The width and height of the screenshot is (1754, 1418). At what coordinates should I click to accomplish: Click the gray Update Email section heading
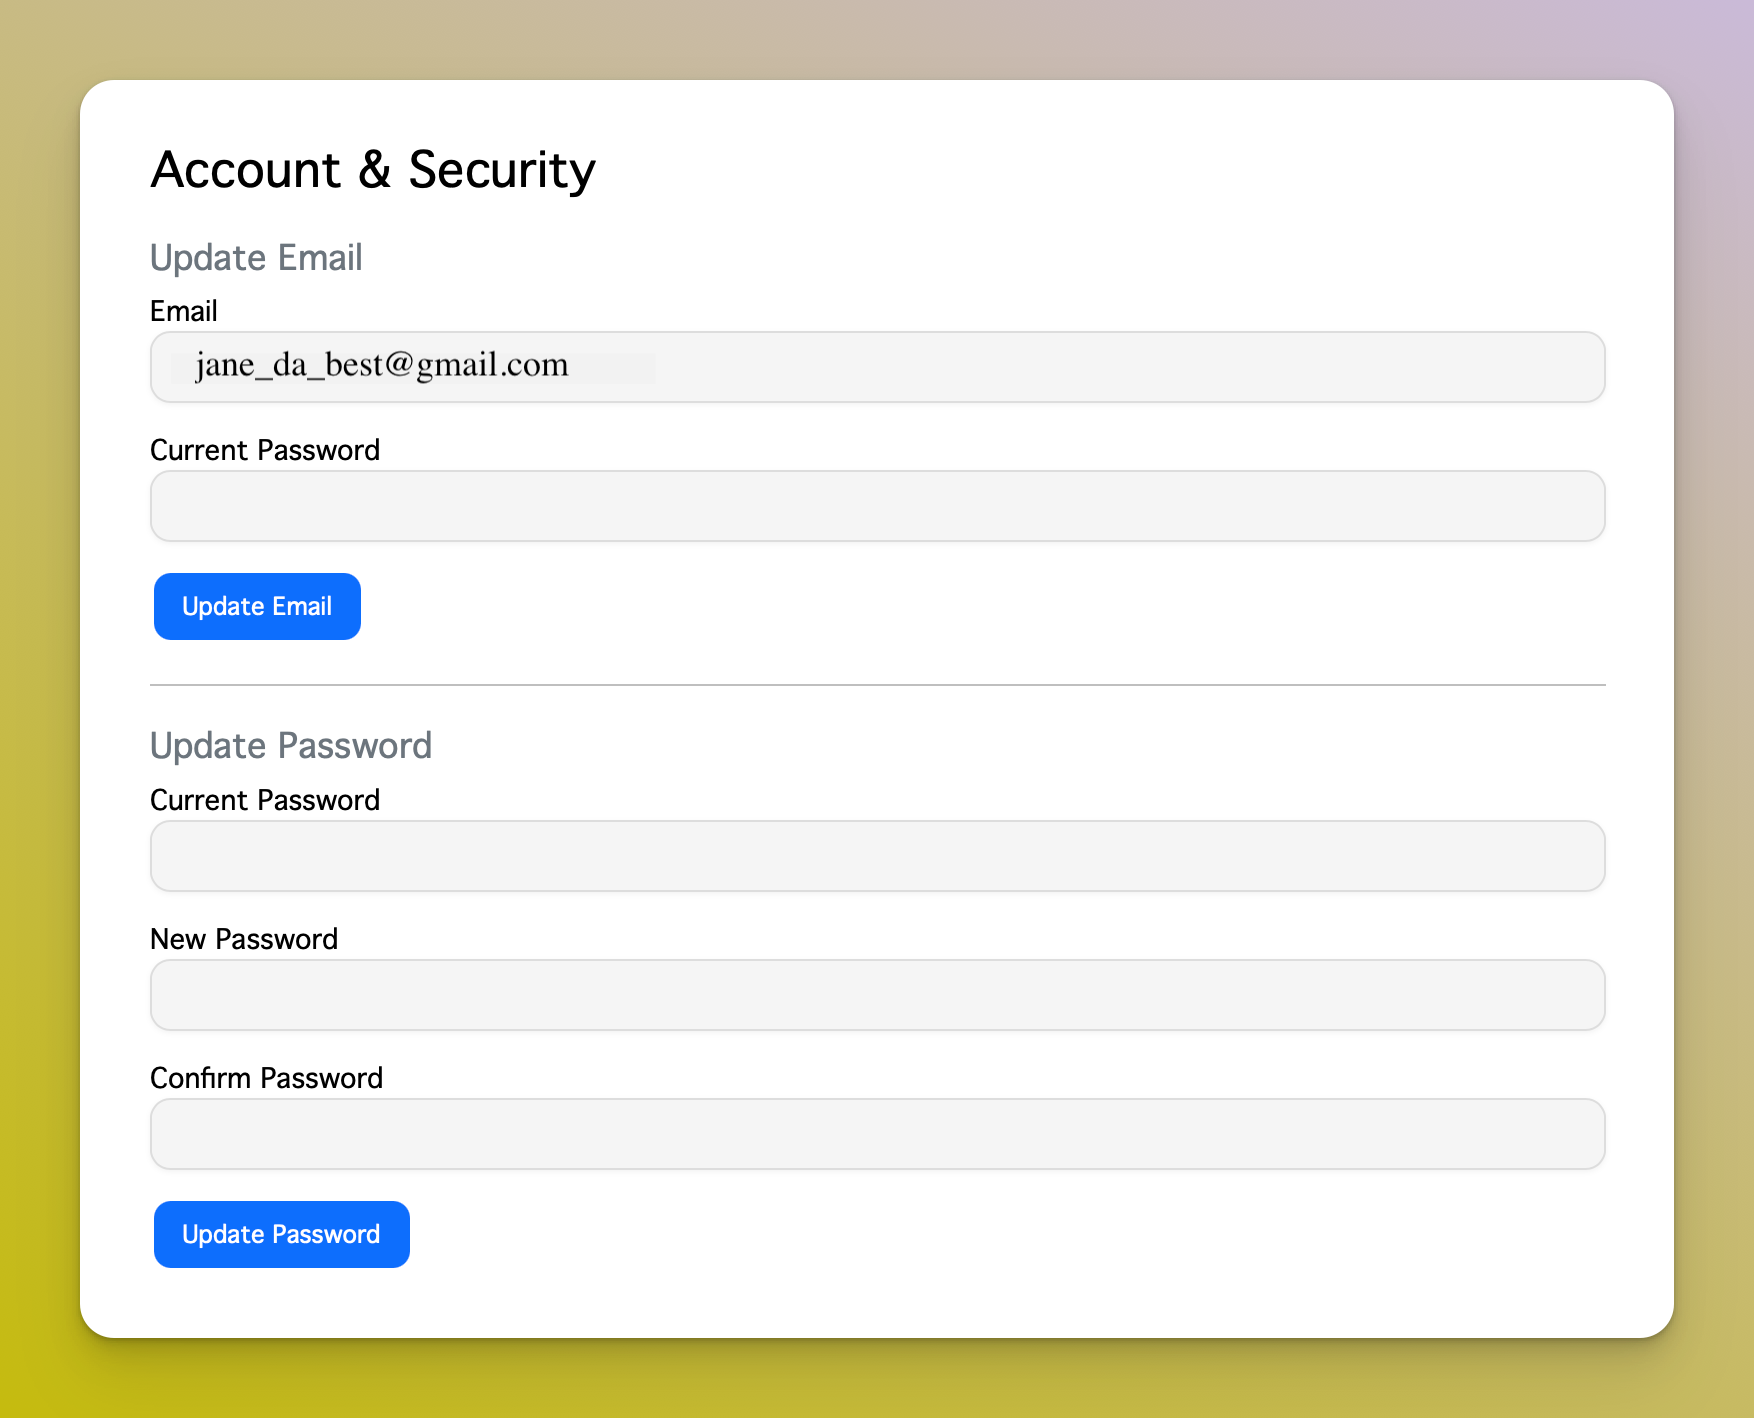(x=256, y=258)
